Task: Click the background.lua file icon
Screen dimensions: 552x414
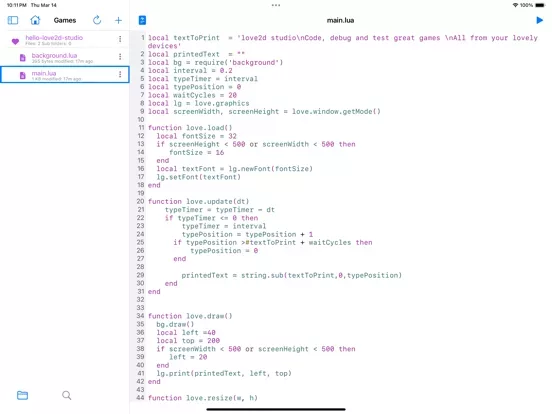Action: click(x=23, y=57)
